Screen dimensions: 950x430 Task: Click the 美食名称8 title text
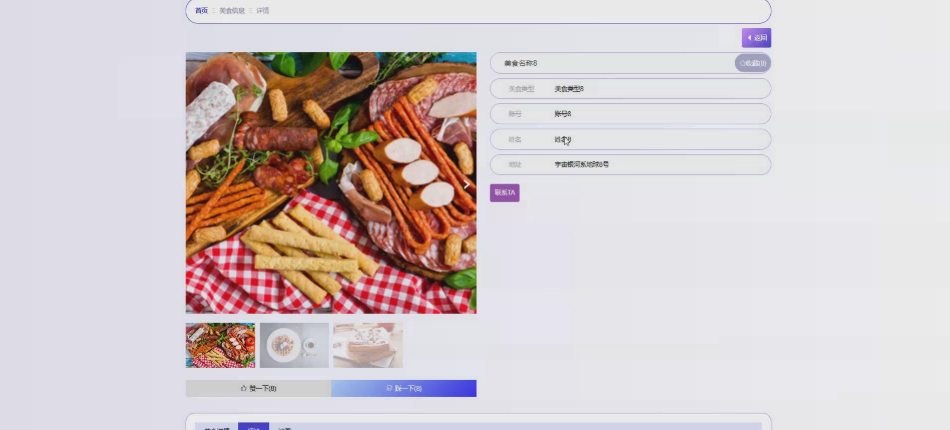click(x=520, y=63)
